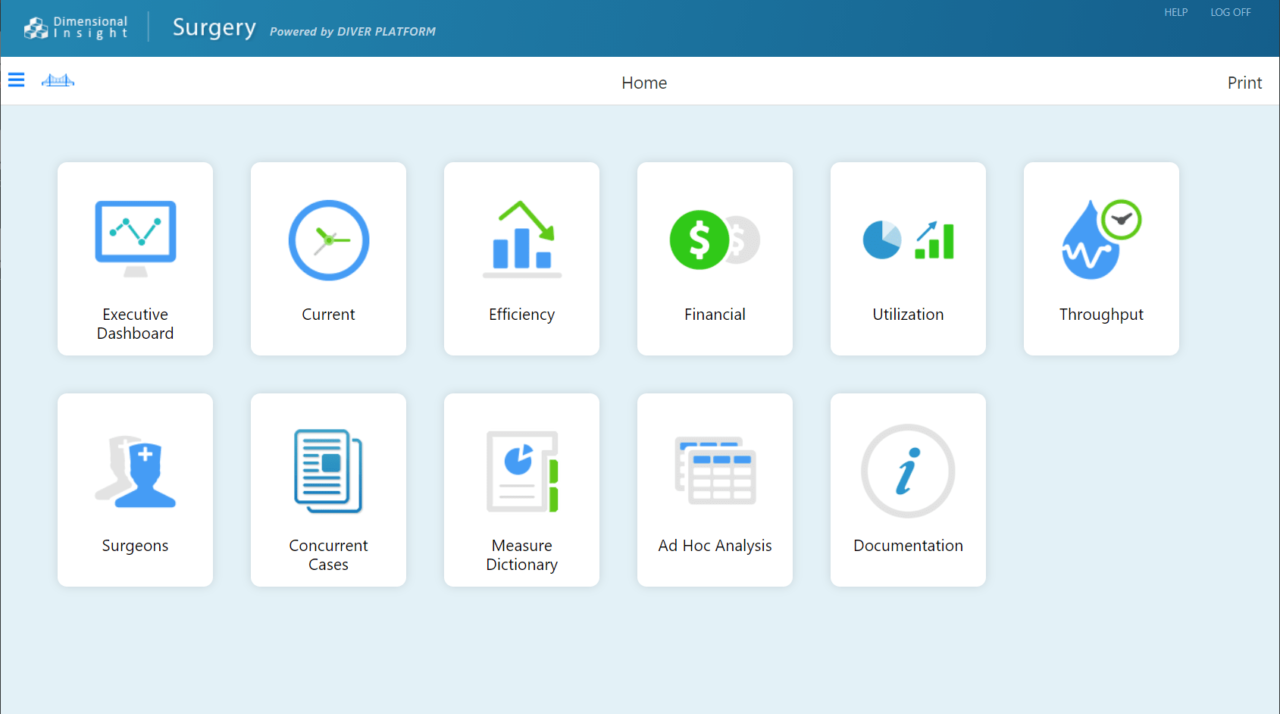The width and height of the screenshot is (1280, 714).
Task: Open the Executive Dashboard monitor icon
Action: point(135,238)
